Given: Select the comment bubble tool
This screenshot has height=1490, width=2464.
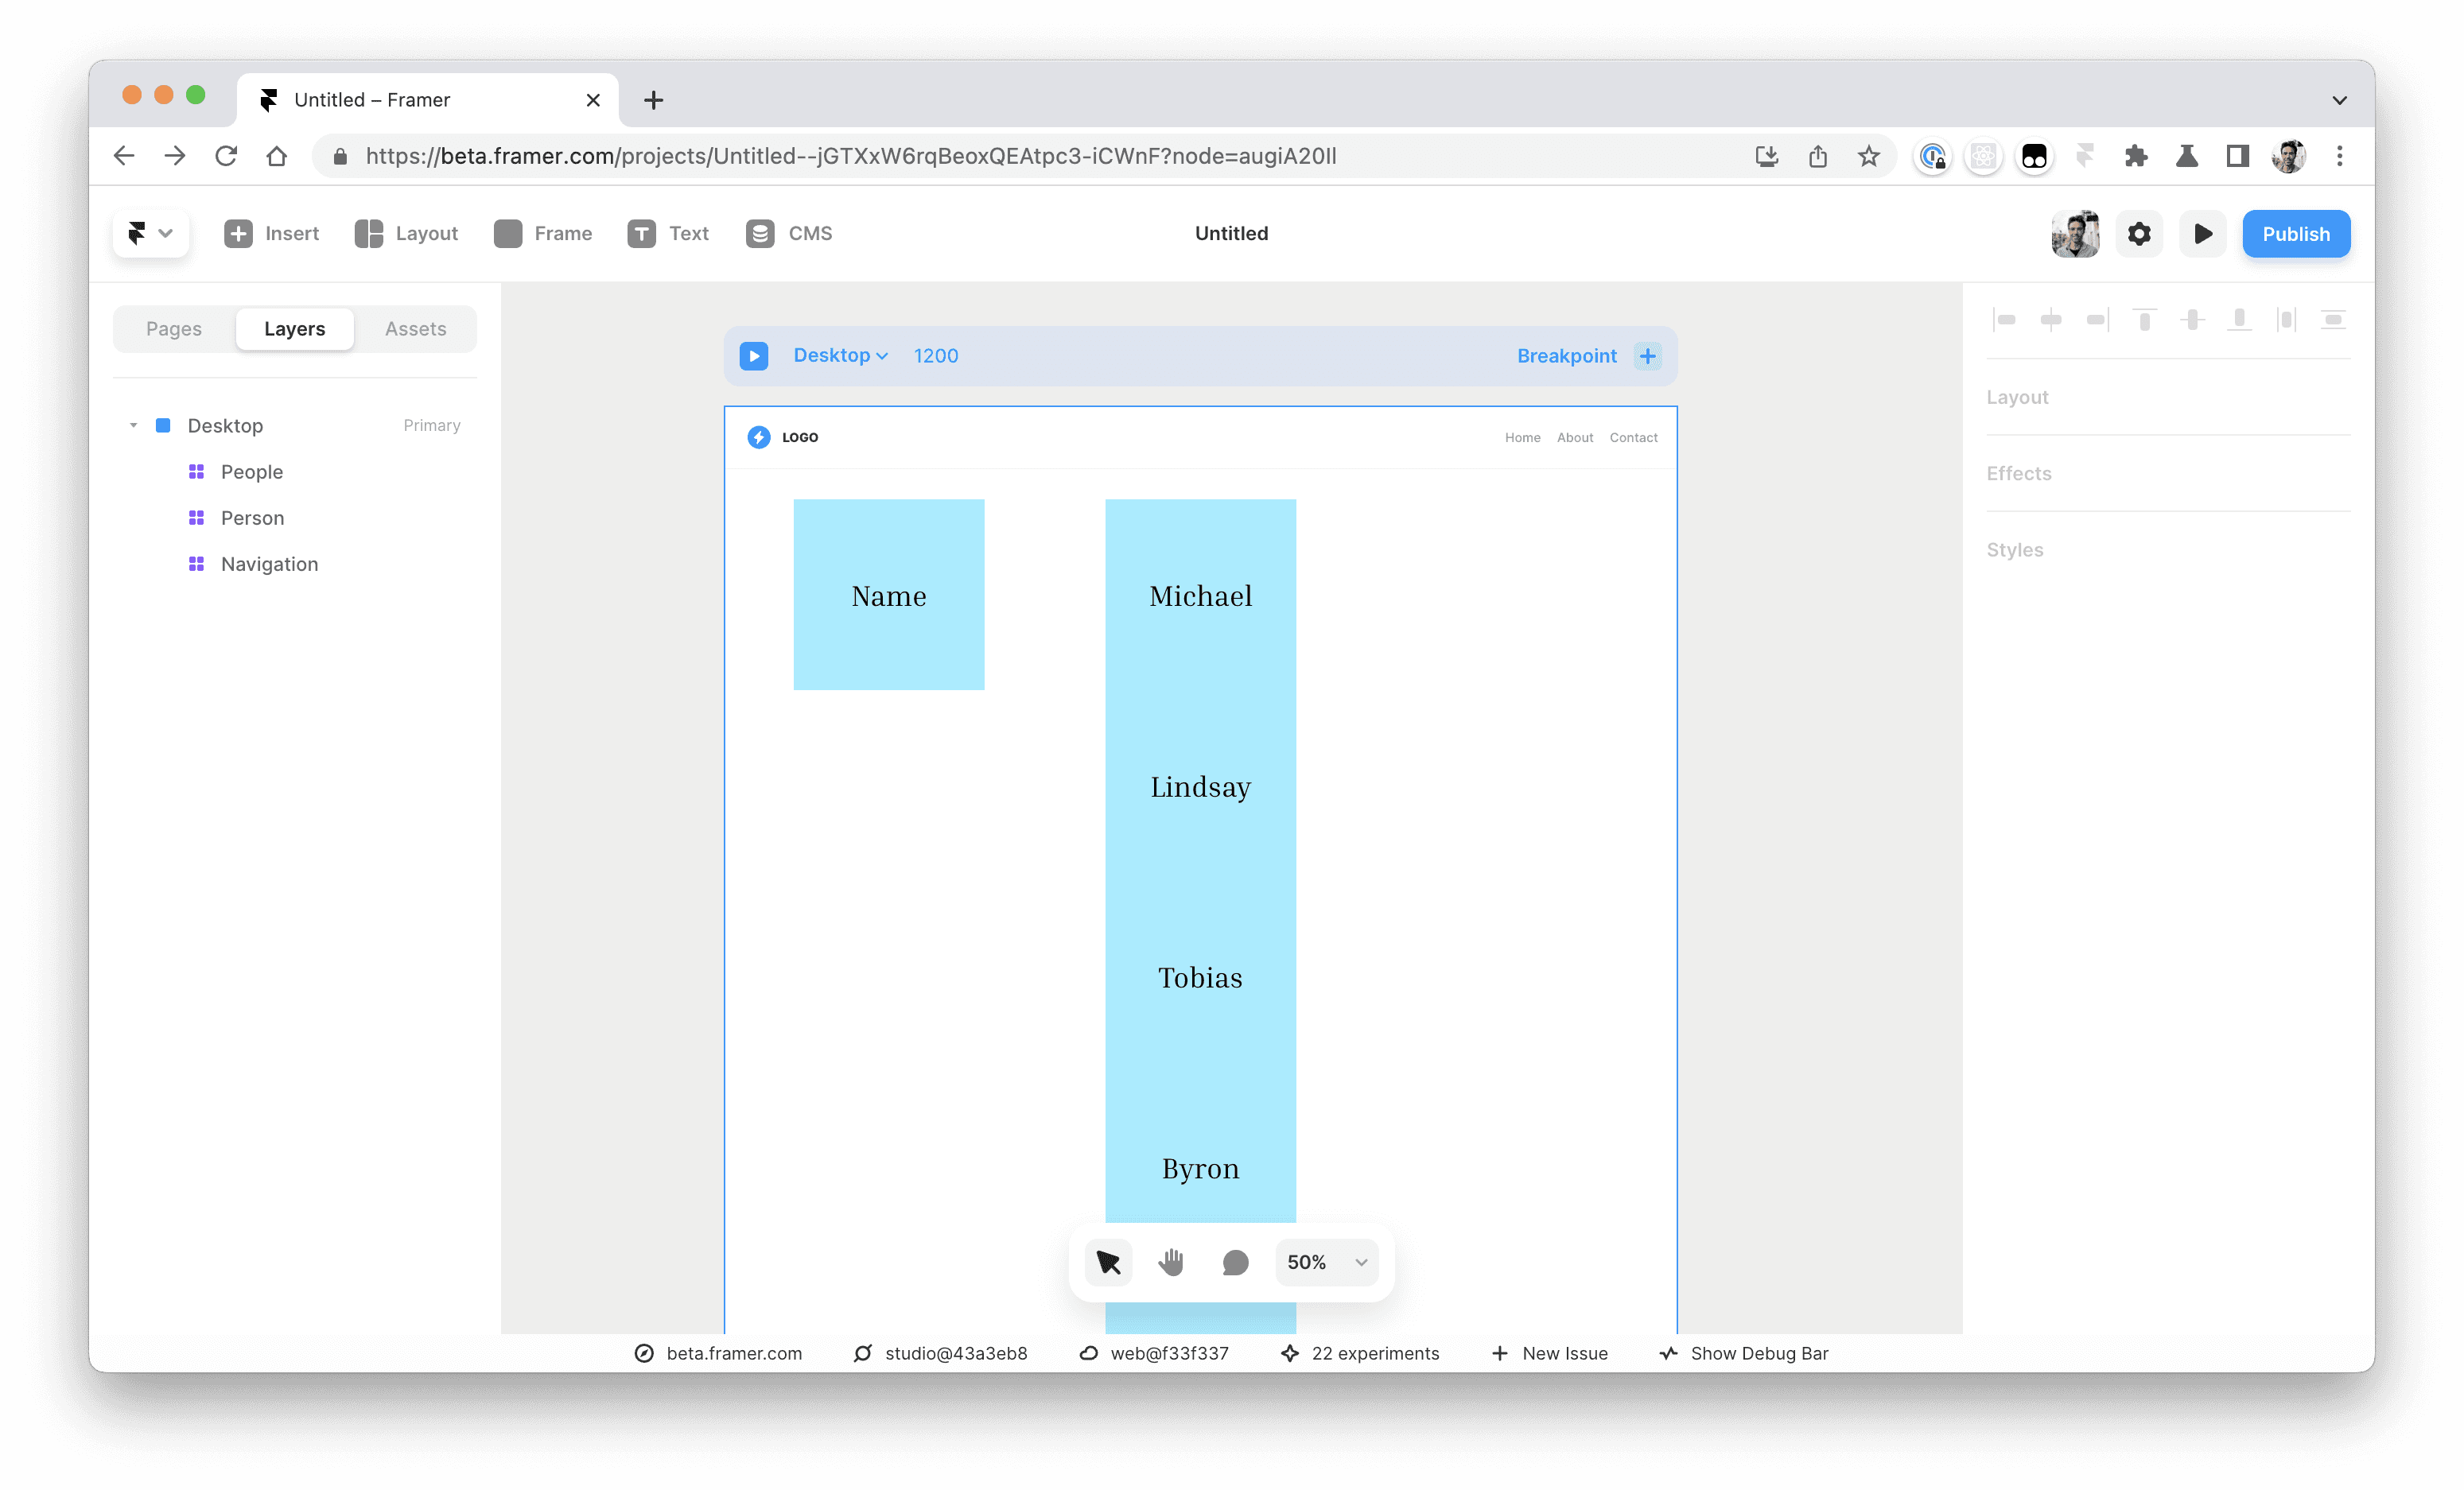Looking at the screenshot, I should tap(1235, 1262).
